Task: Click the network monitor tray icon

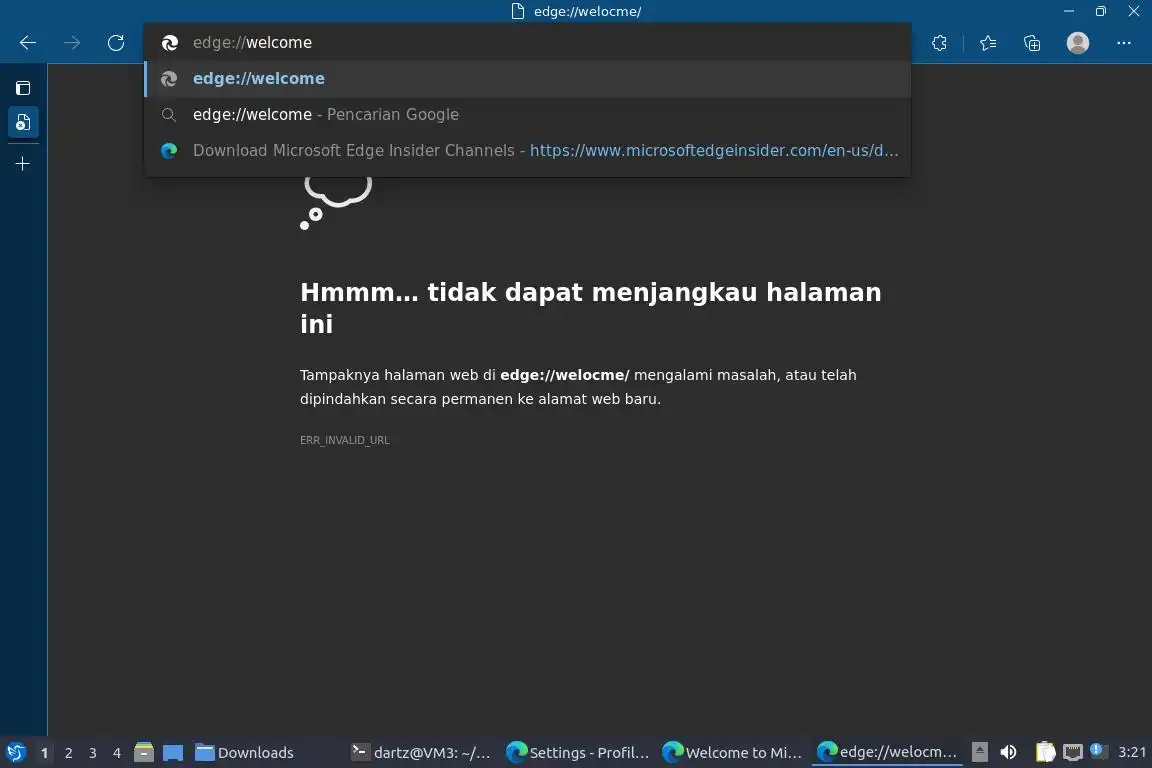Action: pos(1073,752)
